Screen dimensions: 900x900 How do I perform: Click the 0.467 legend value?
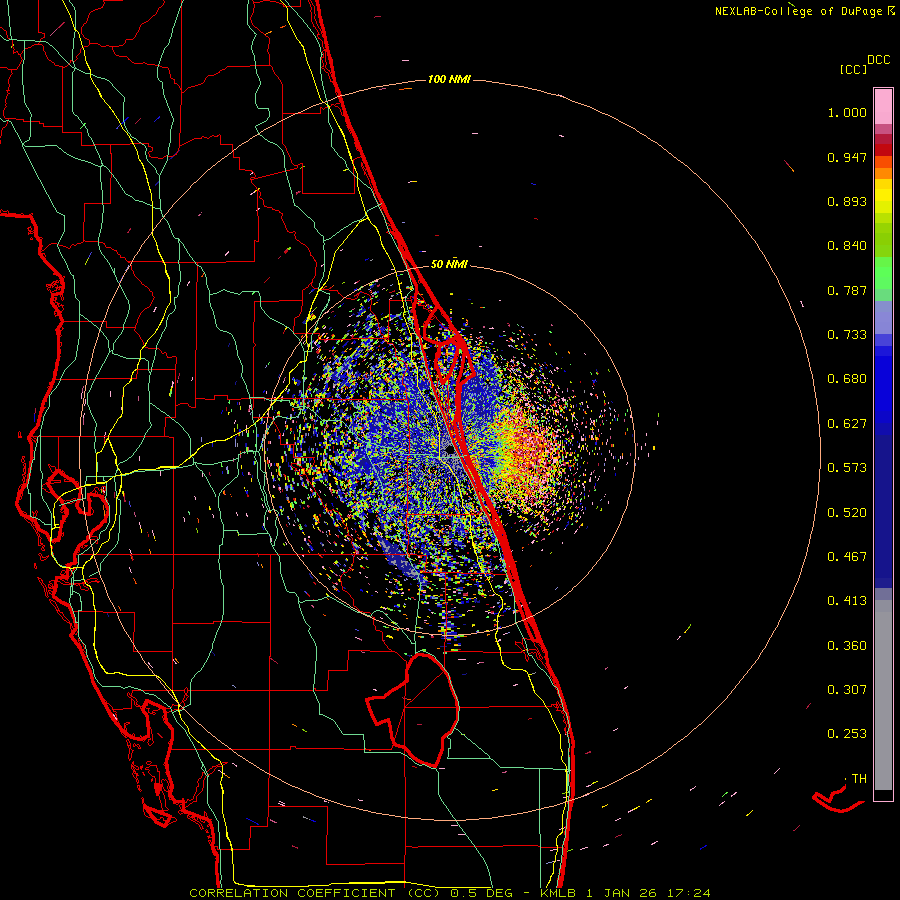point(847,557)
